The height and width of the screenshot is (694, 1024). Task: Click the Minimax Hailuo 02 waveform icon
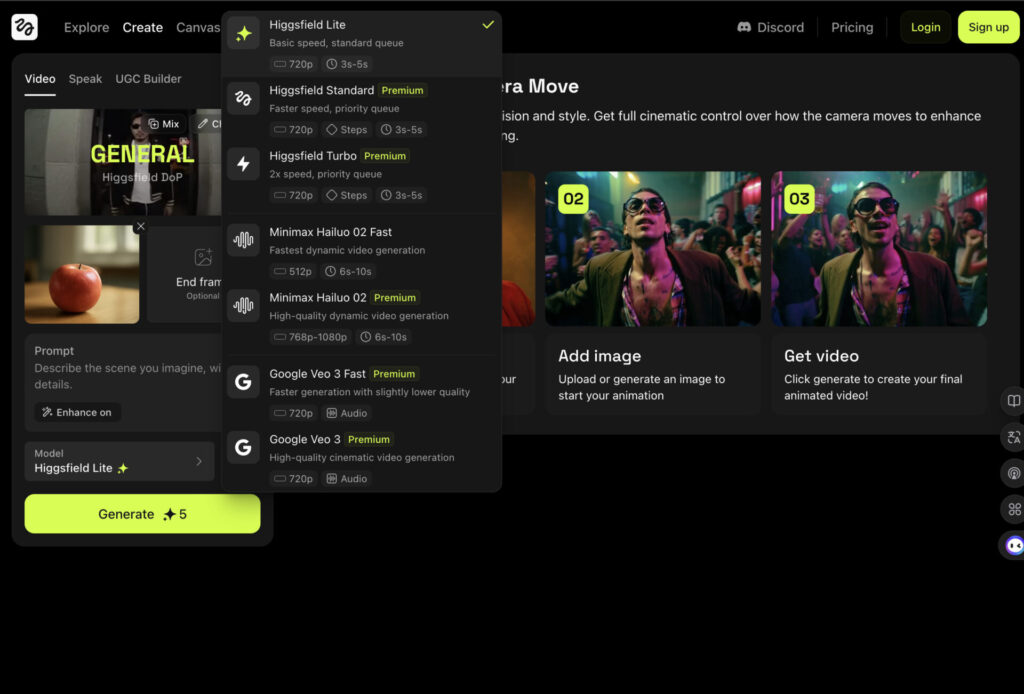pyautogui.click(x=244, y=306)
